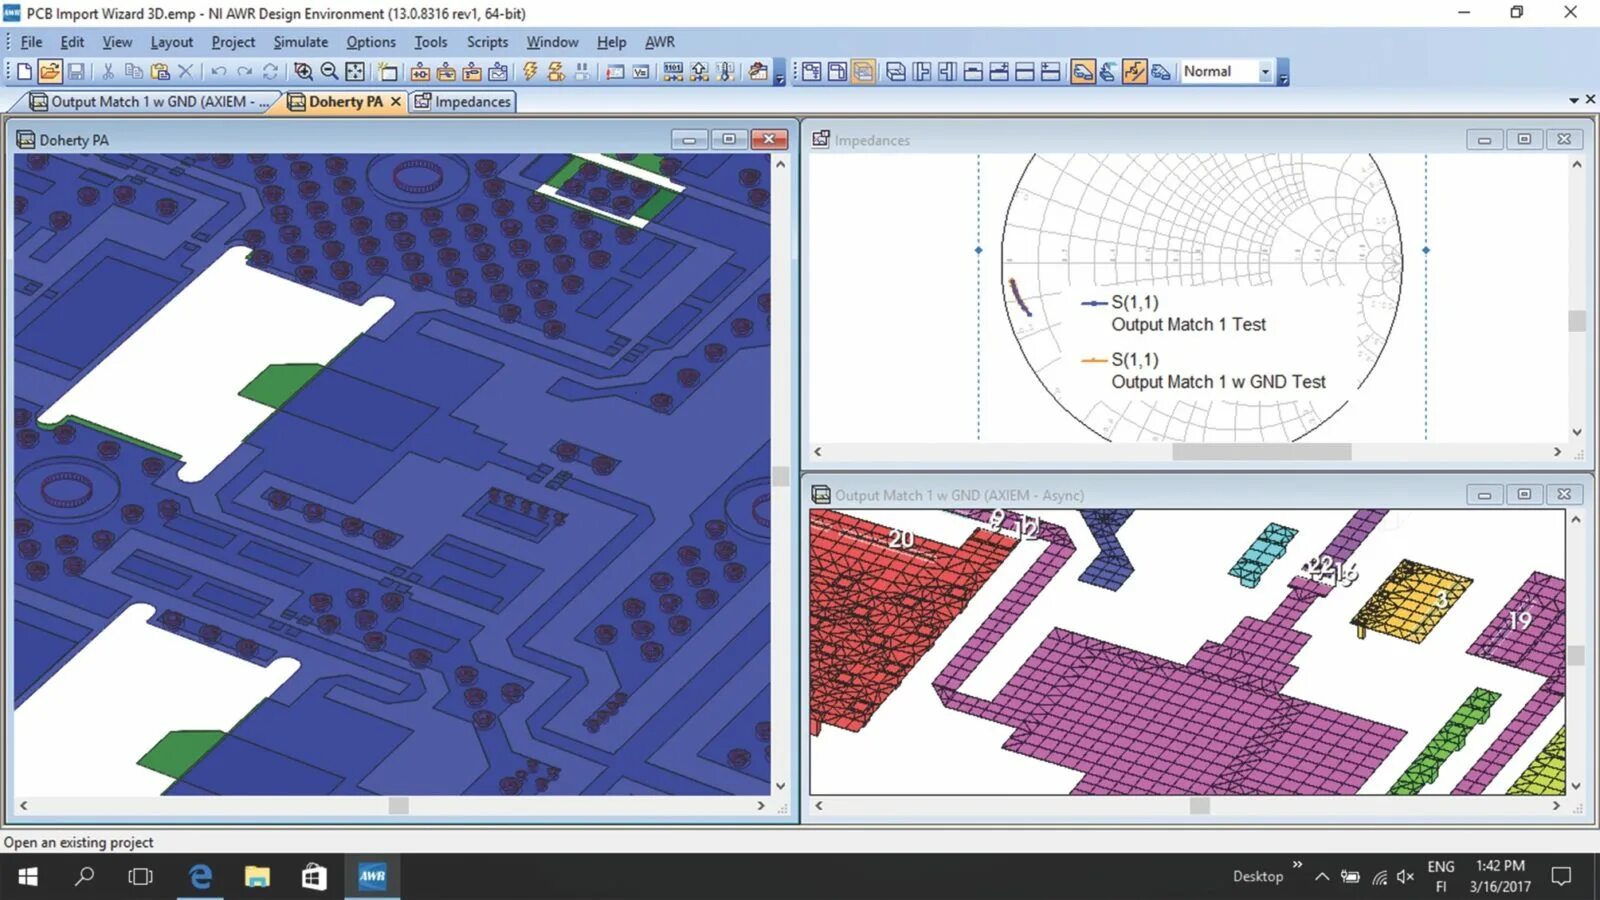Toggle the last button before the Normal dropdown
Image resolution: width=1600 pixels, height=900 pixels.
pos(1160,71)
